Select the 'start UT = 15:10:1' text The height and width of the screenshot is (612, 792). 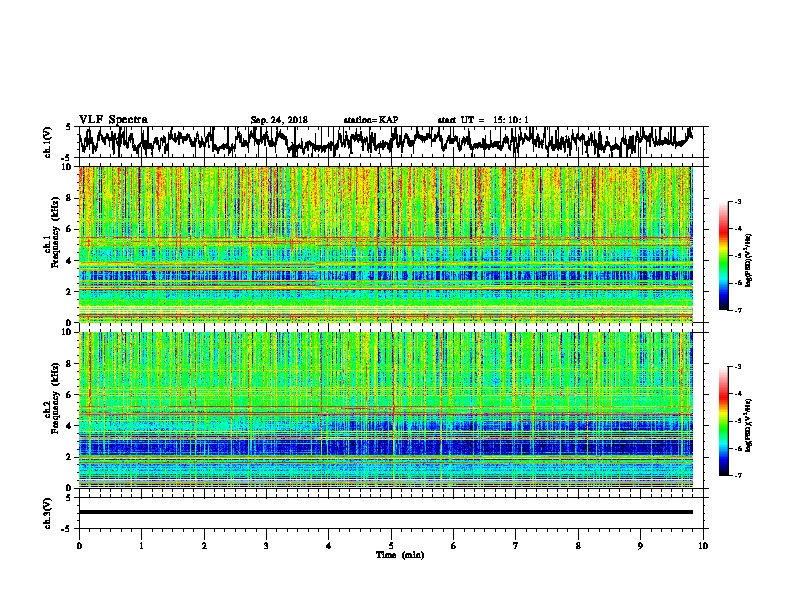[483, 120]
